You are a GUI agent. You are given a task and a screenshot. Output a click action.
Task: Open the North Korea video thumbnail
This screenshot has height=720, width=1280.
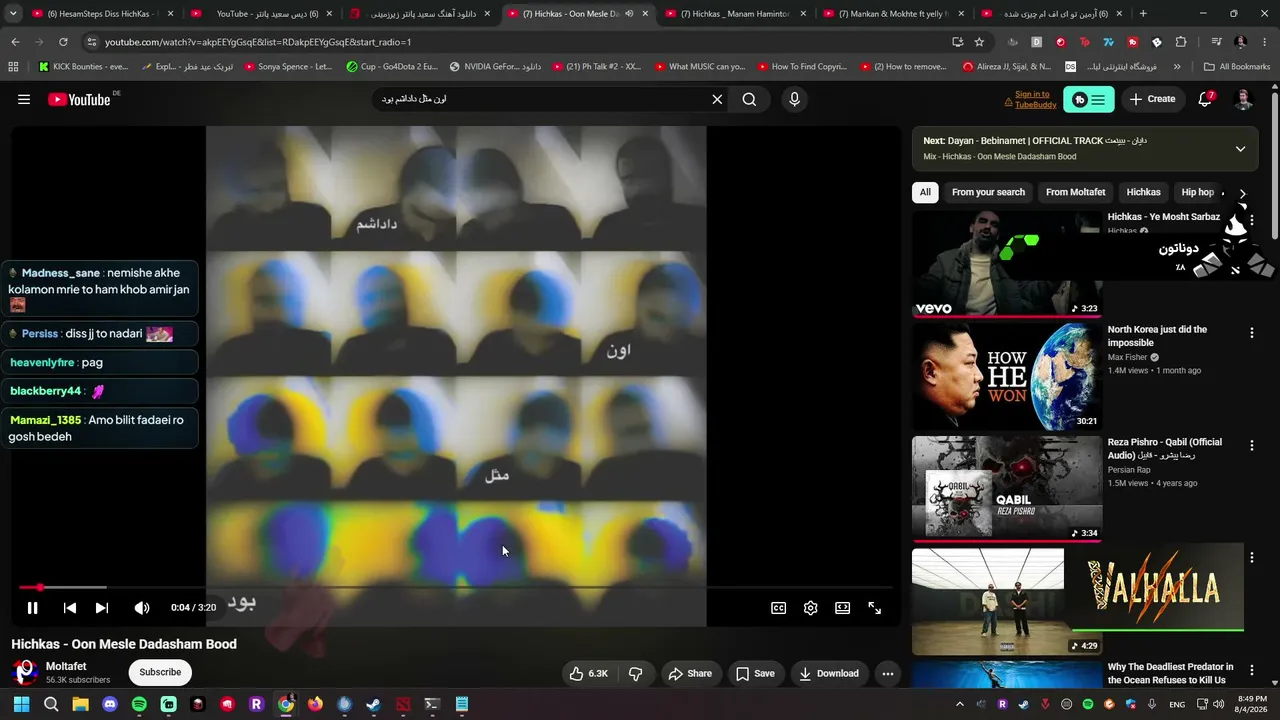[x=1006, y=376]
